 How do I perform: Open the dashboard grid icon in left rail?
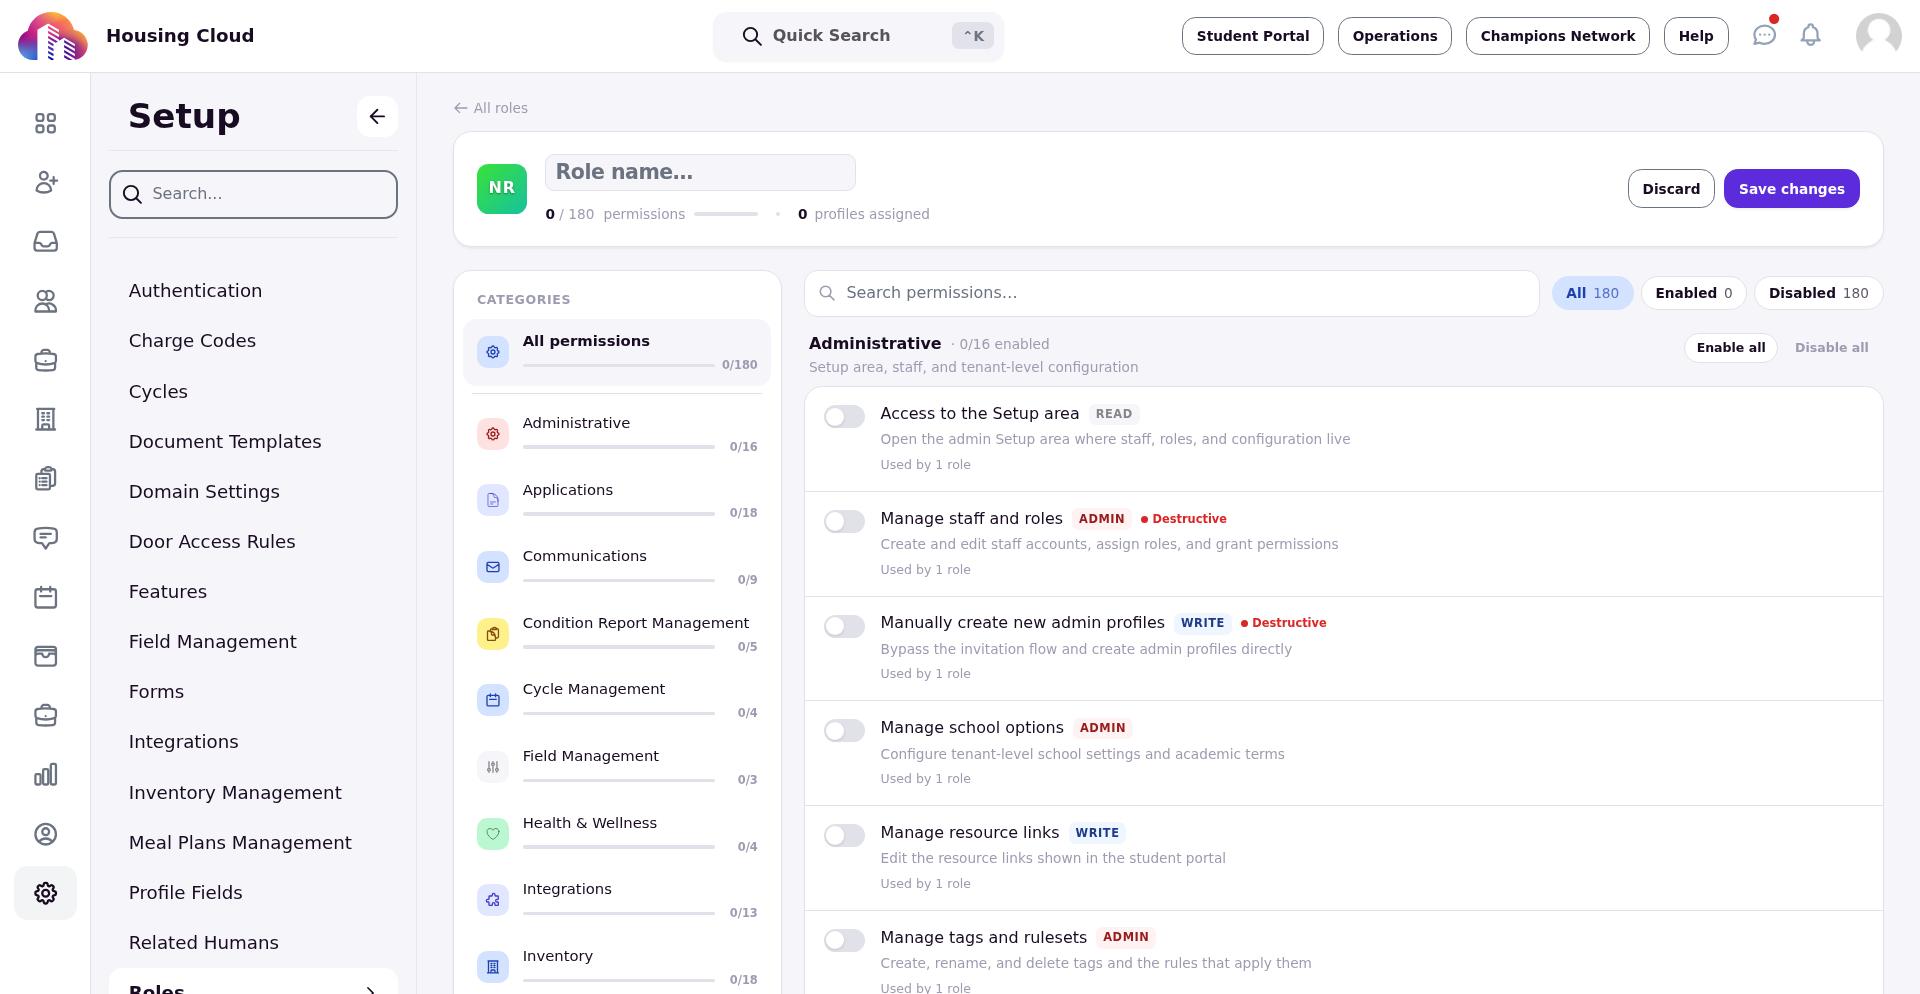(45, 123)
